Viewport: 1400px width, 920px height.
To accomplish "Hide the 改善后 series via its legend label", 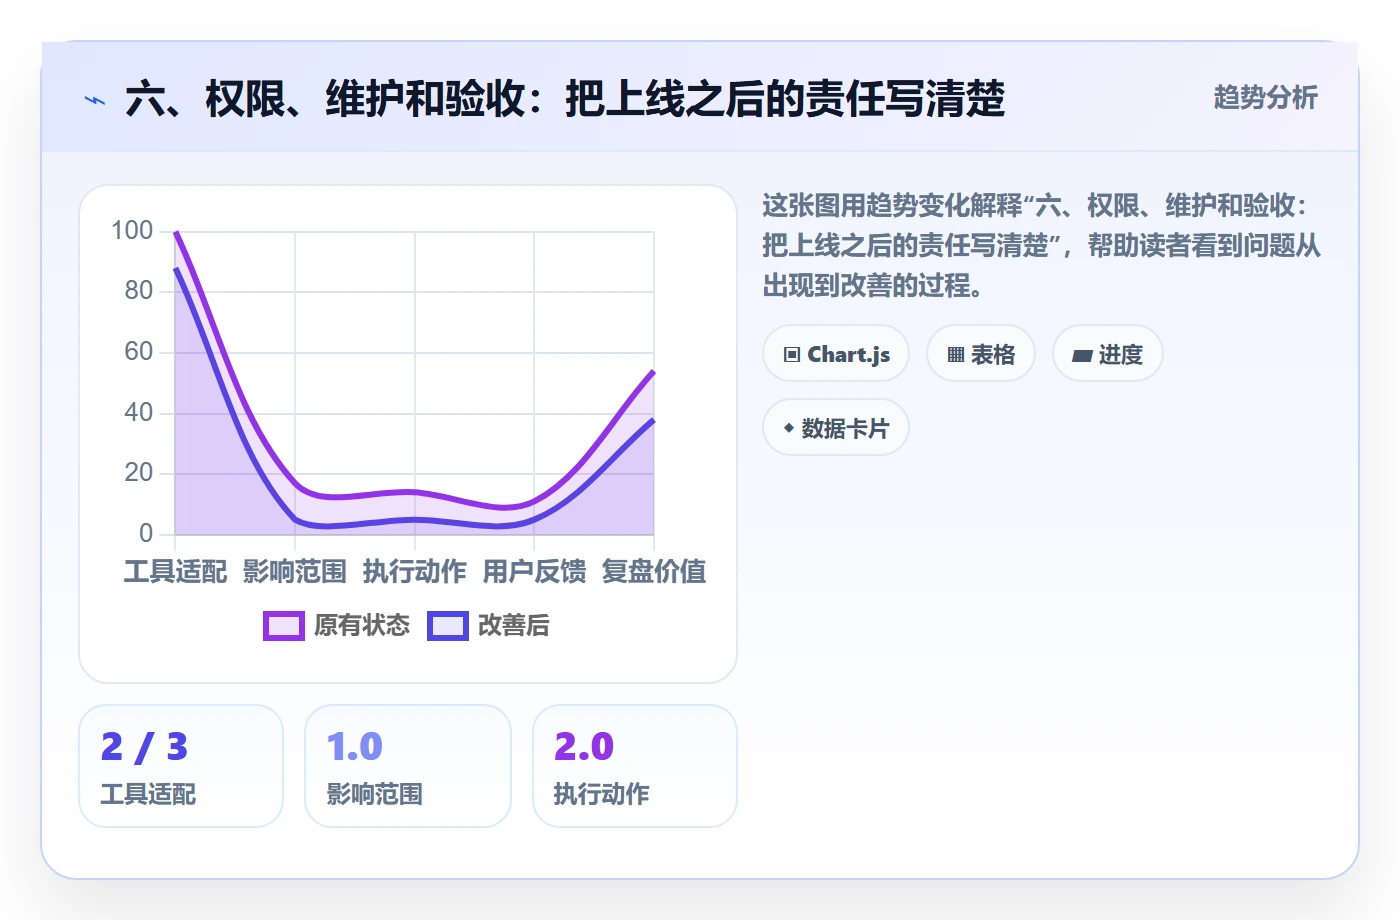I will (x=514, y=626).
